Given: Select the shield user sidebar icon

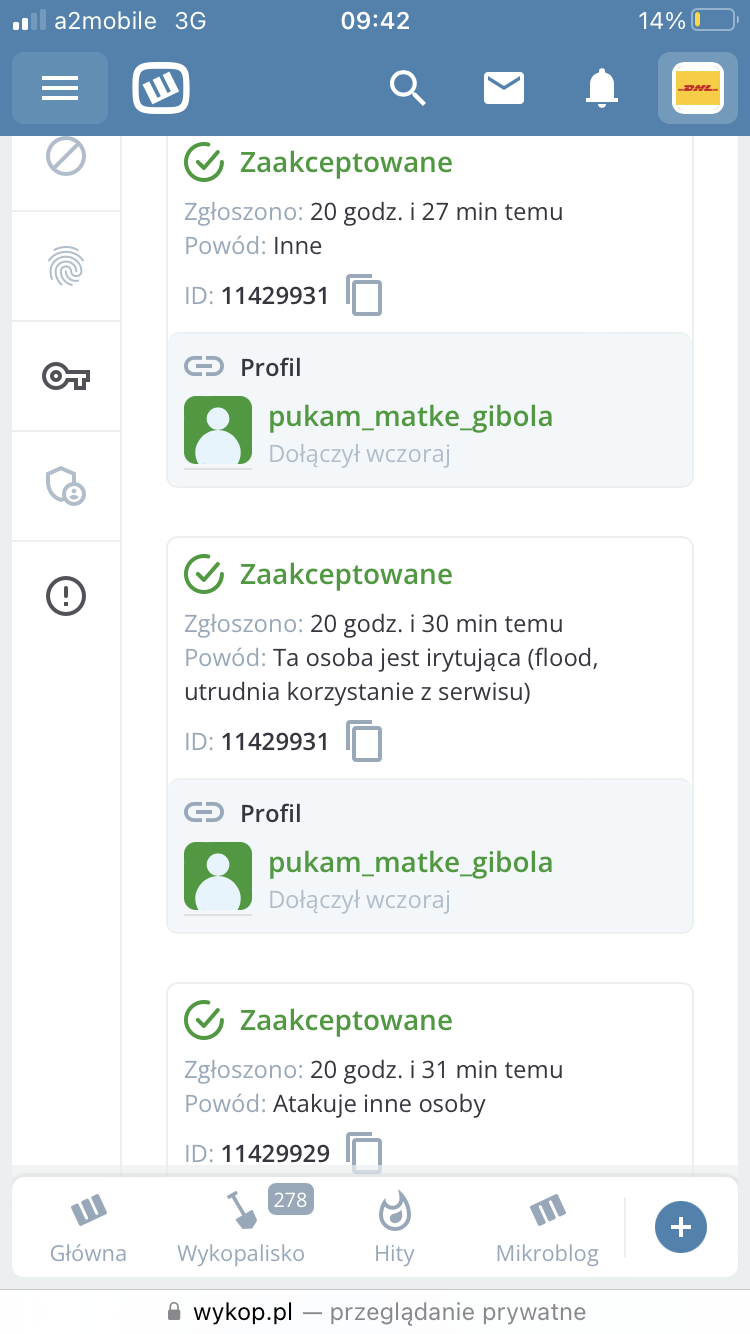Looking at the screenshot, I should 66,486.
